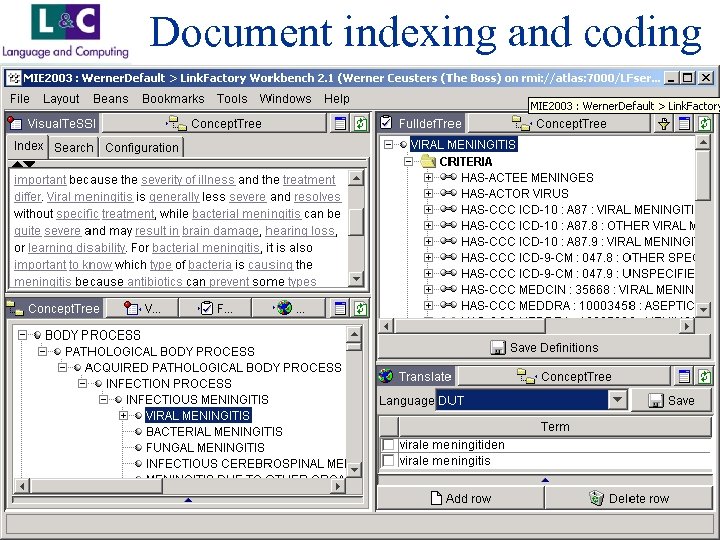Expand the VIRAL MENINGITIS node in ConceptTree
Image resolution: width=720 pixels, height=540 pixels.
click(123, 416)
